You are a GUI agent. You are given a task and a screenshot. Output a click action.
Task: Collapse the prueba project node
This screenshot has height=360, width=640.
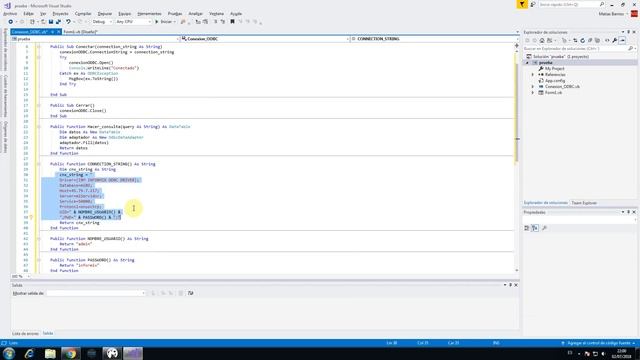pyautogui.click(x=527, y=63)
